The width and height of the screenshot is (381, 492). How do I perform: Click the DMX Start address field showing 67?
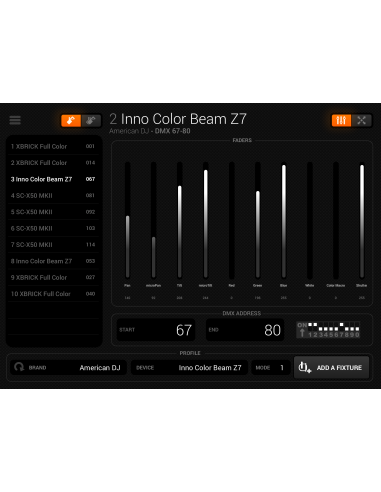(x=156, y=330)
